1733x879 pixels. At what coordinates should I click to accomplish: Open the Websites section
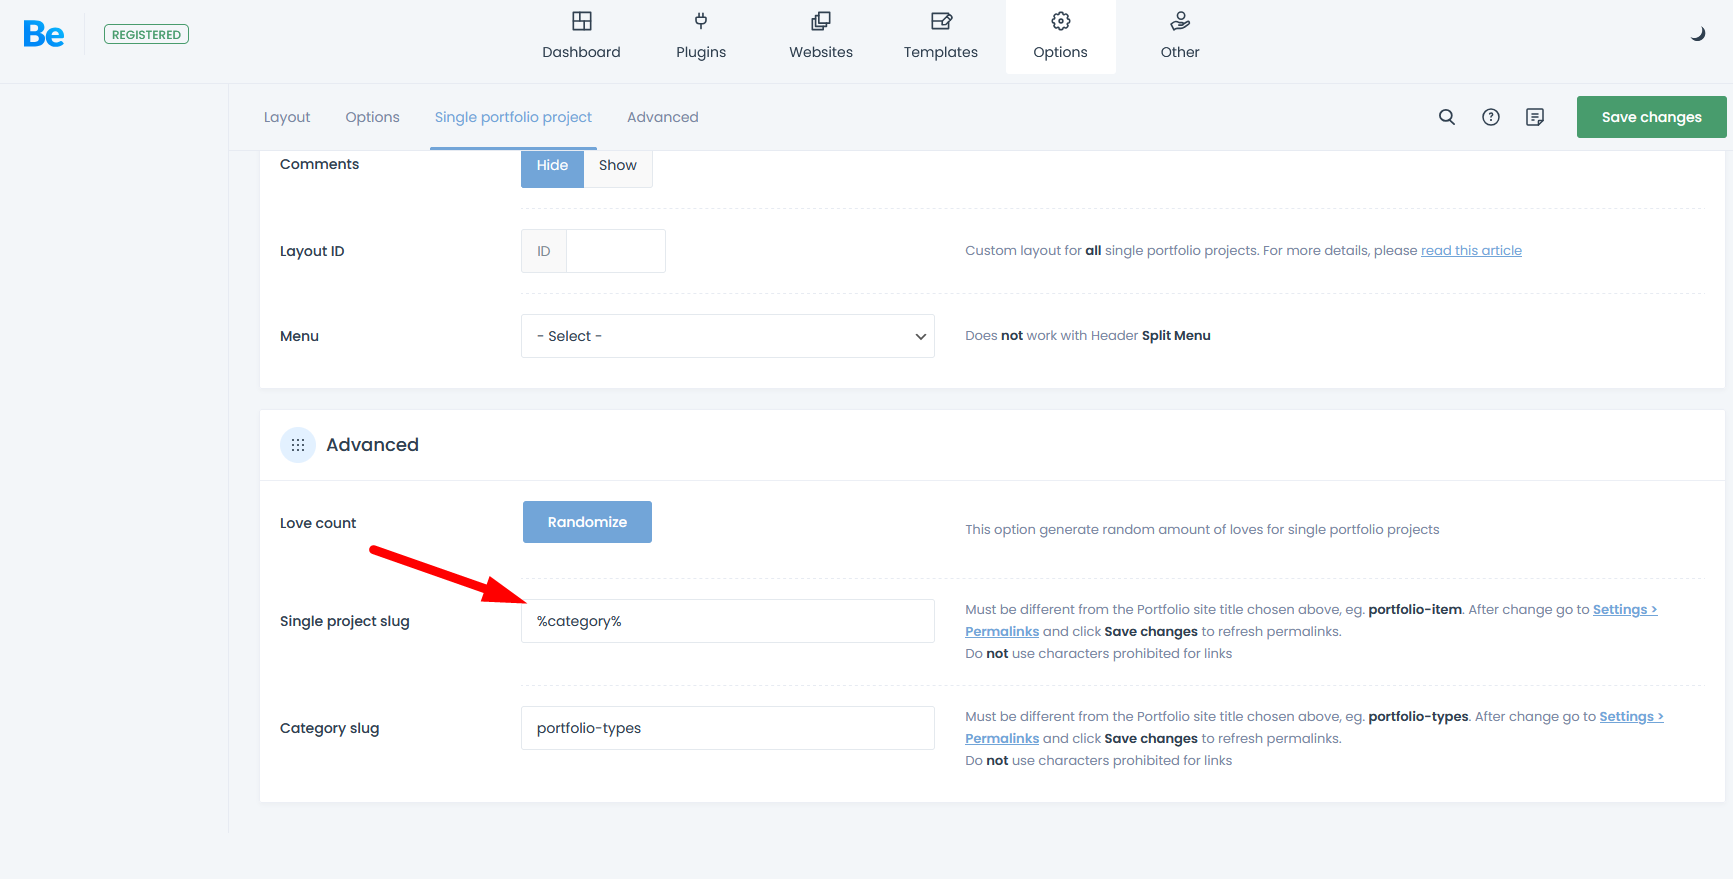click(x=820, y=36)
